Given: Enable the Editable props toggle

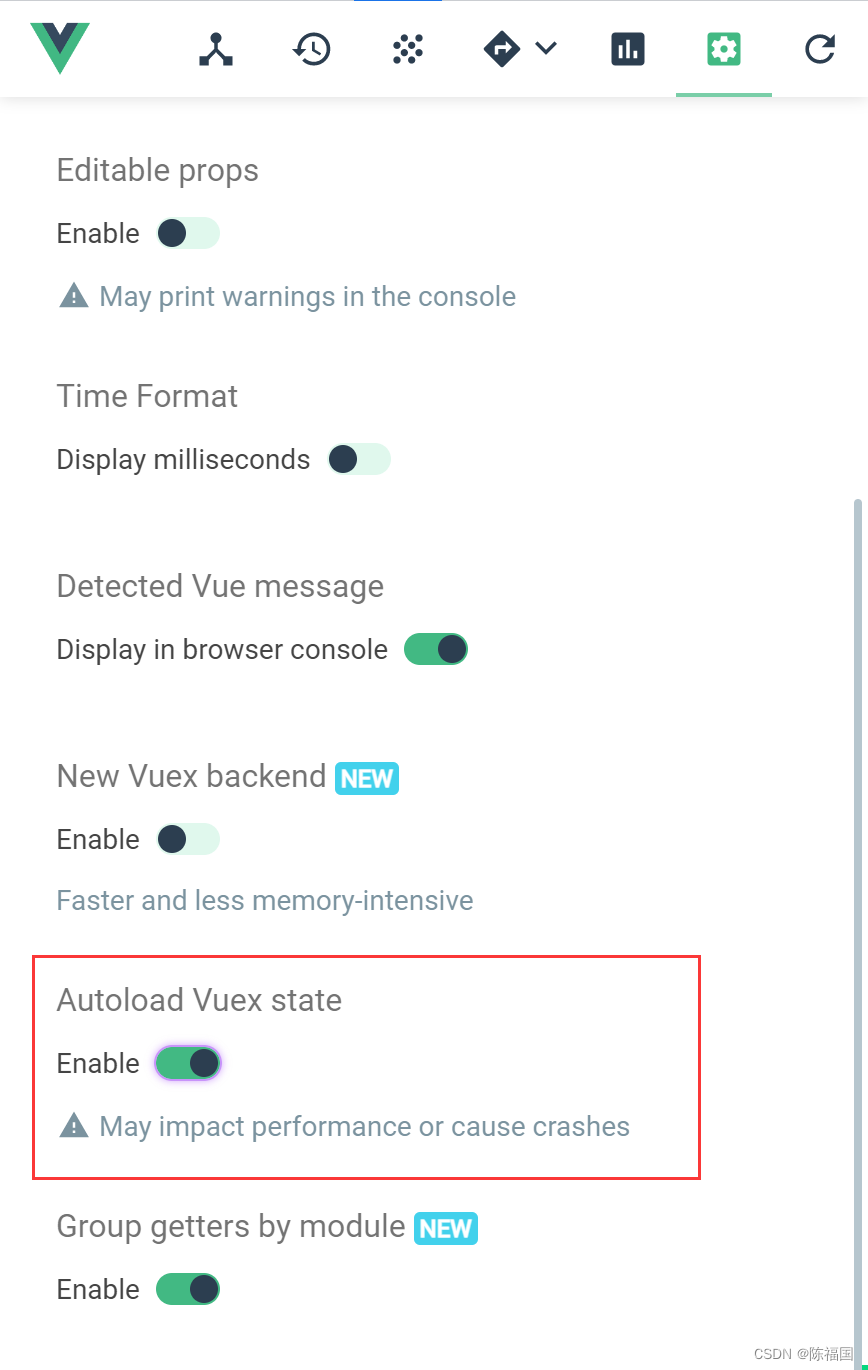Looking at the screenshot, I should point(187,233).
